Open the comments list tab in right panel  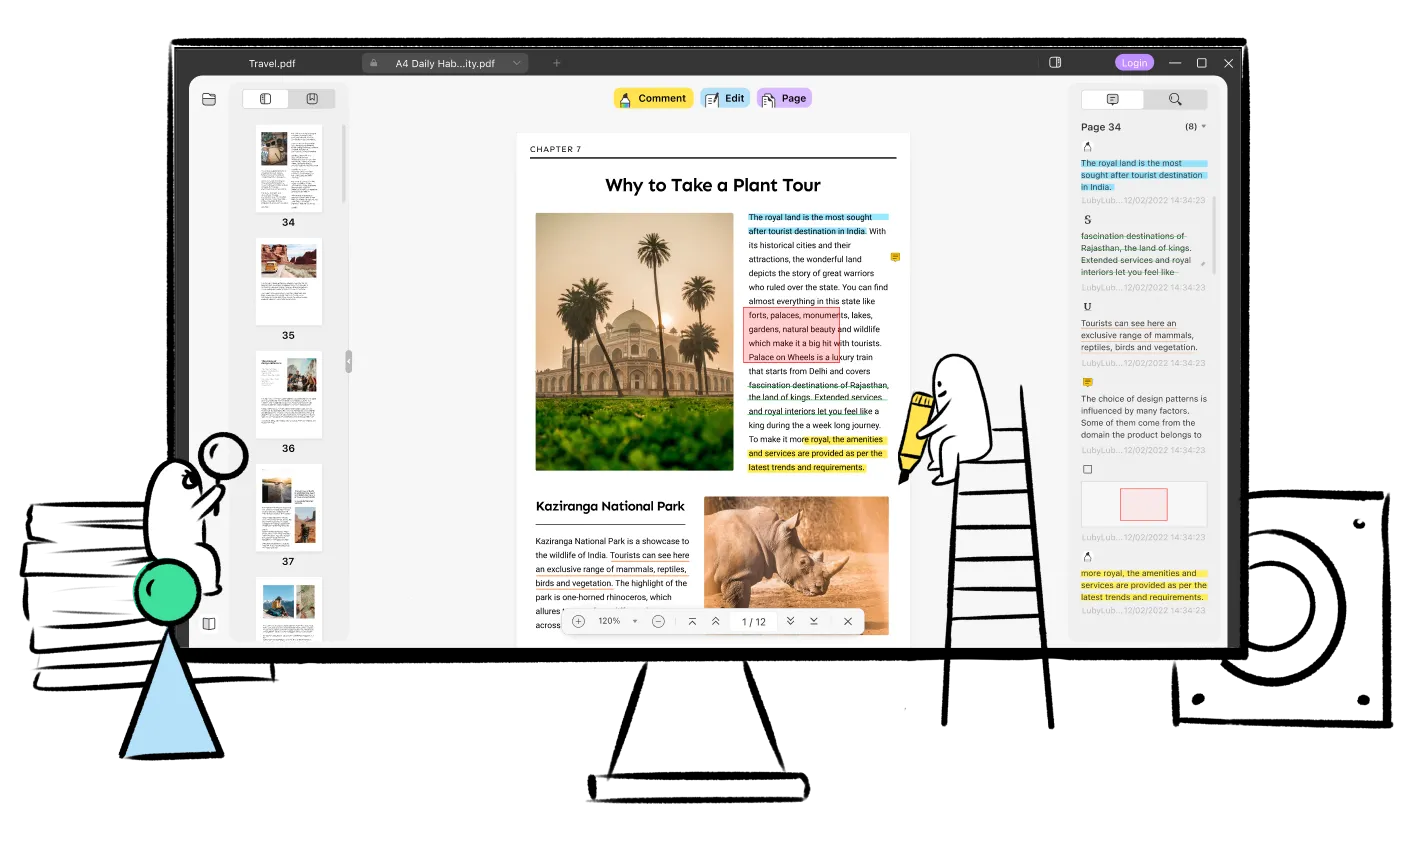[x=1112, y=99]
